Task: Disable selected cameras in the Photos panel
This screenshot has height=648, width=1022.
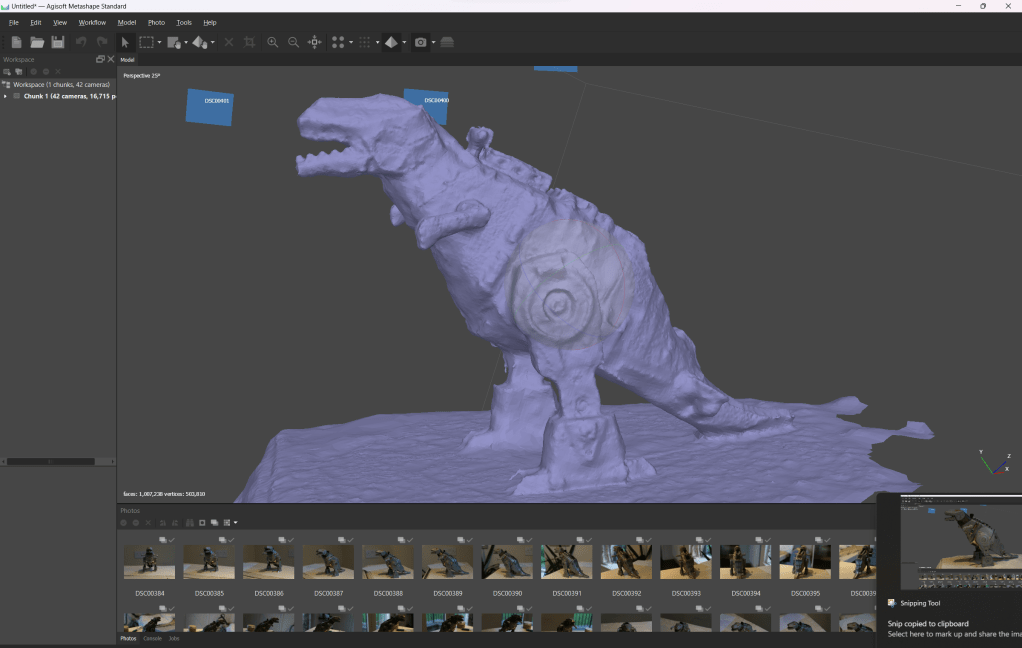Action: (x=135, y=522)
